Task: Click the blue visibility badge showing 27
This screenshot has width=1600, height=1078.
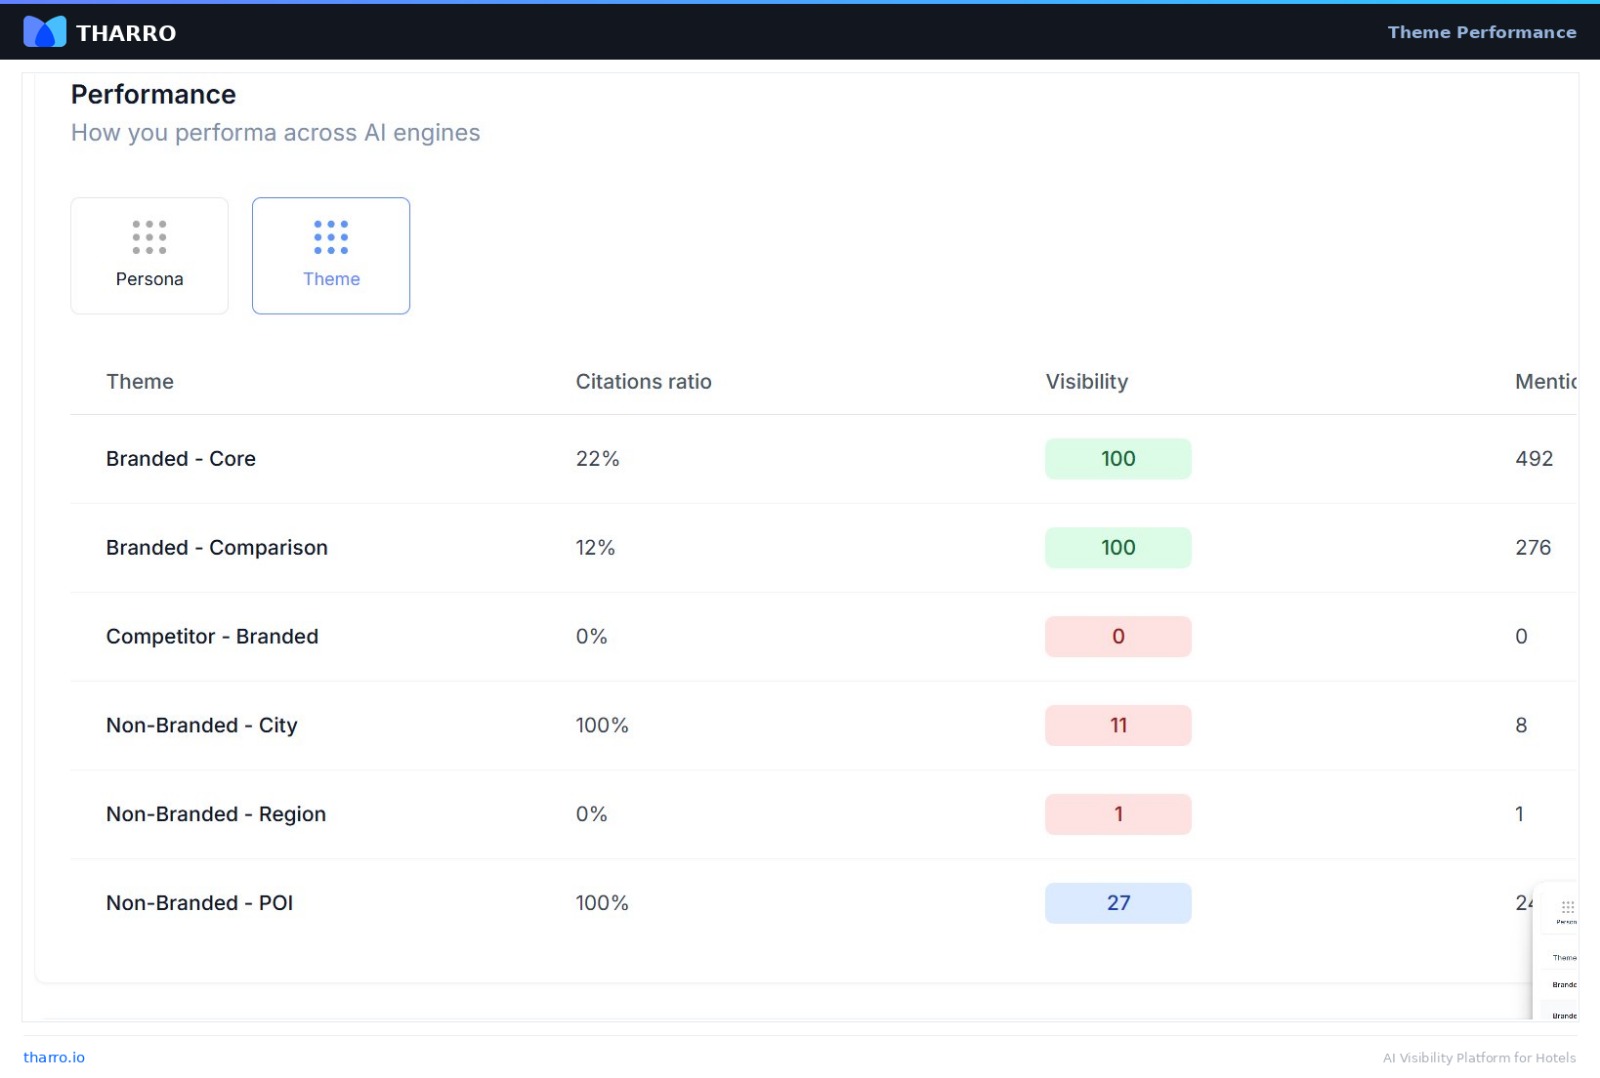Action: pos(1117,903)
